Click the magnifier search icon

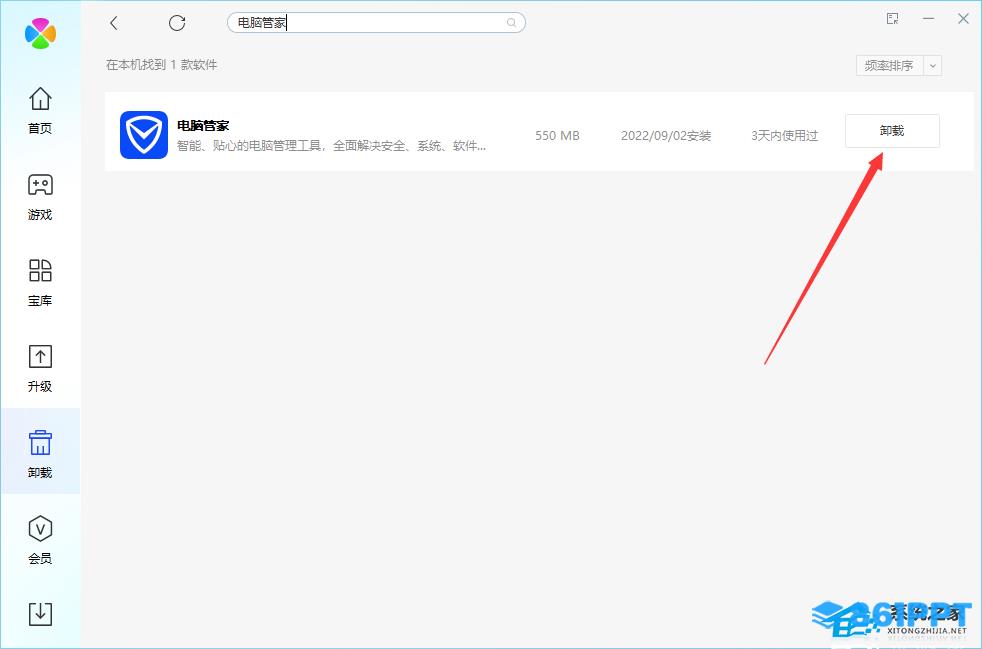[x=512, y=23]
